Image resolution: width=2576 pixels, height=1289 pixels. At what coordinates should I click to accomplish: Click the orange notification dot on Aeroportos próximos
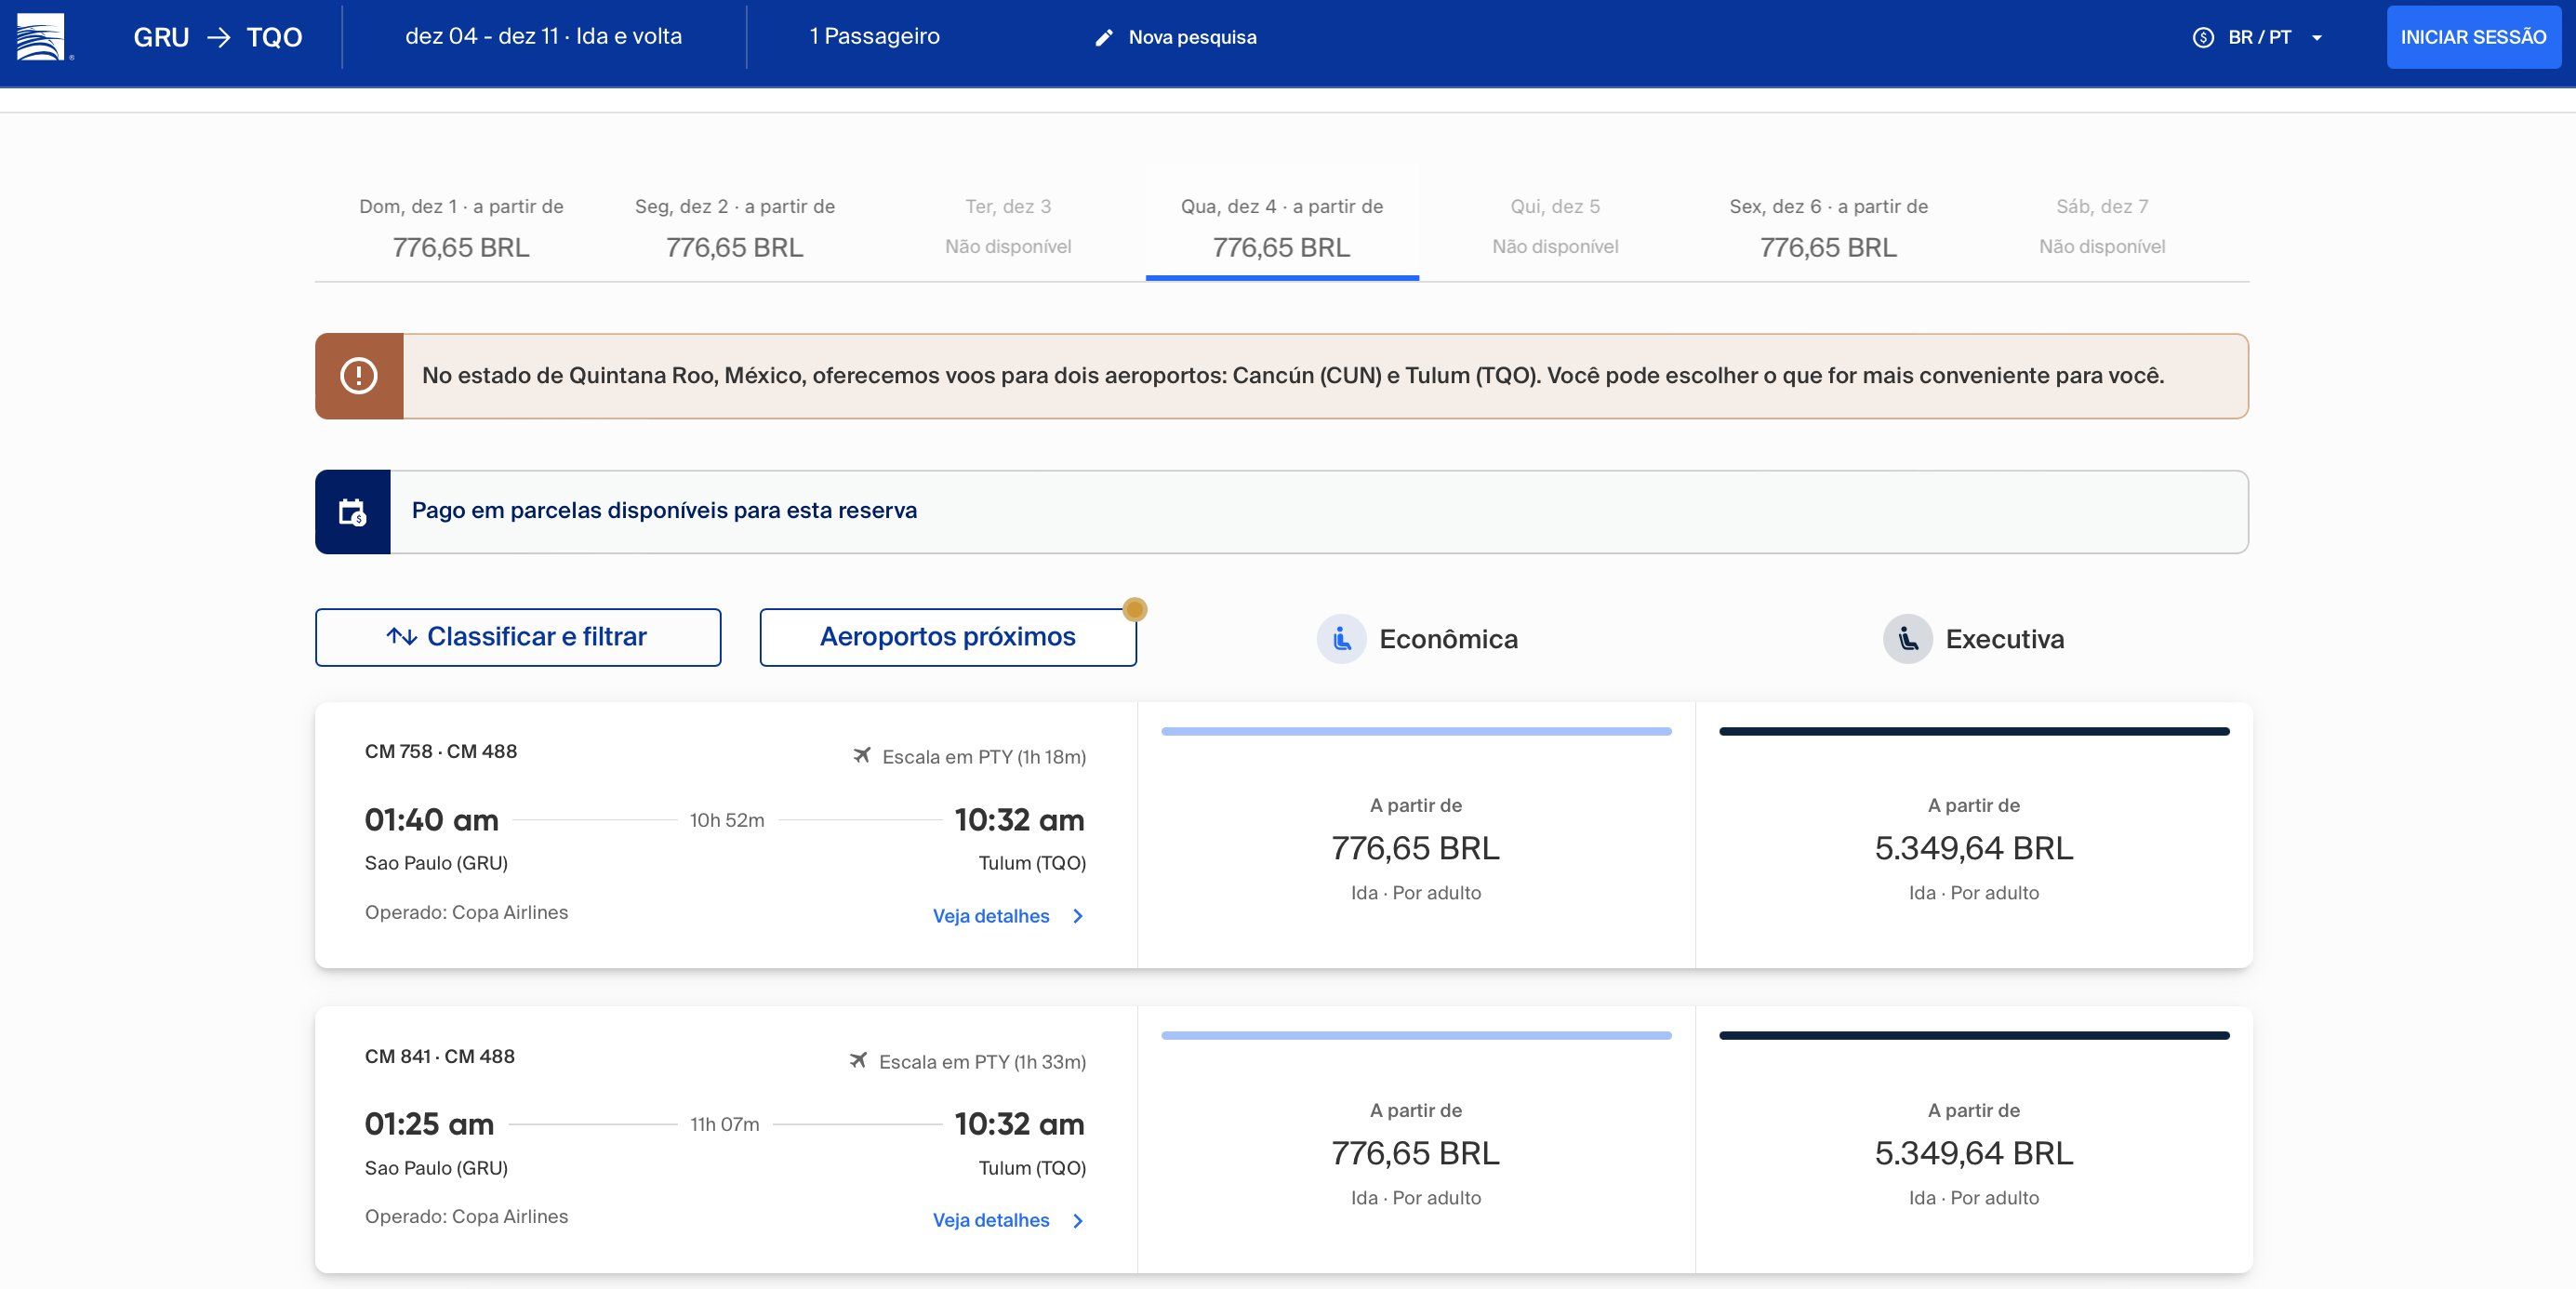(x=1134, y=609)
